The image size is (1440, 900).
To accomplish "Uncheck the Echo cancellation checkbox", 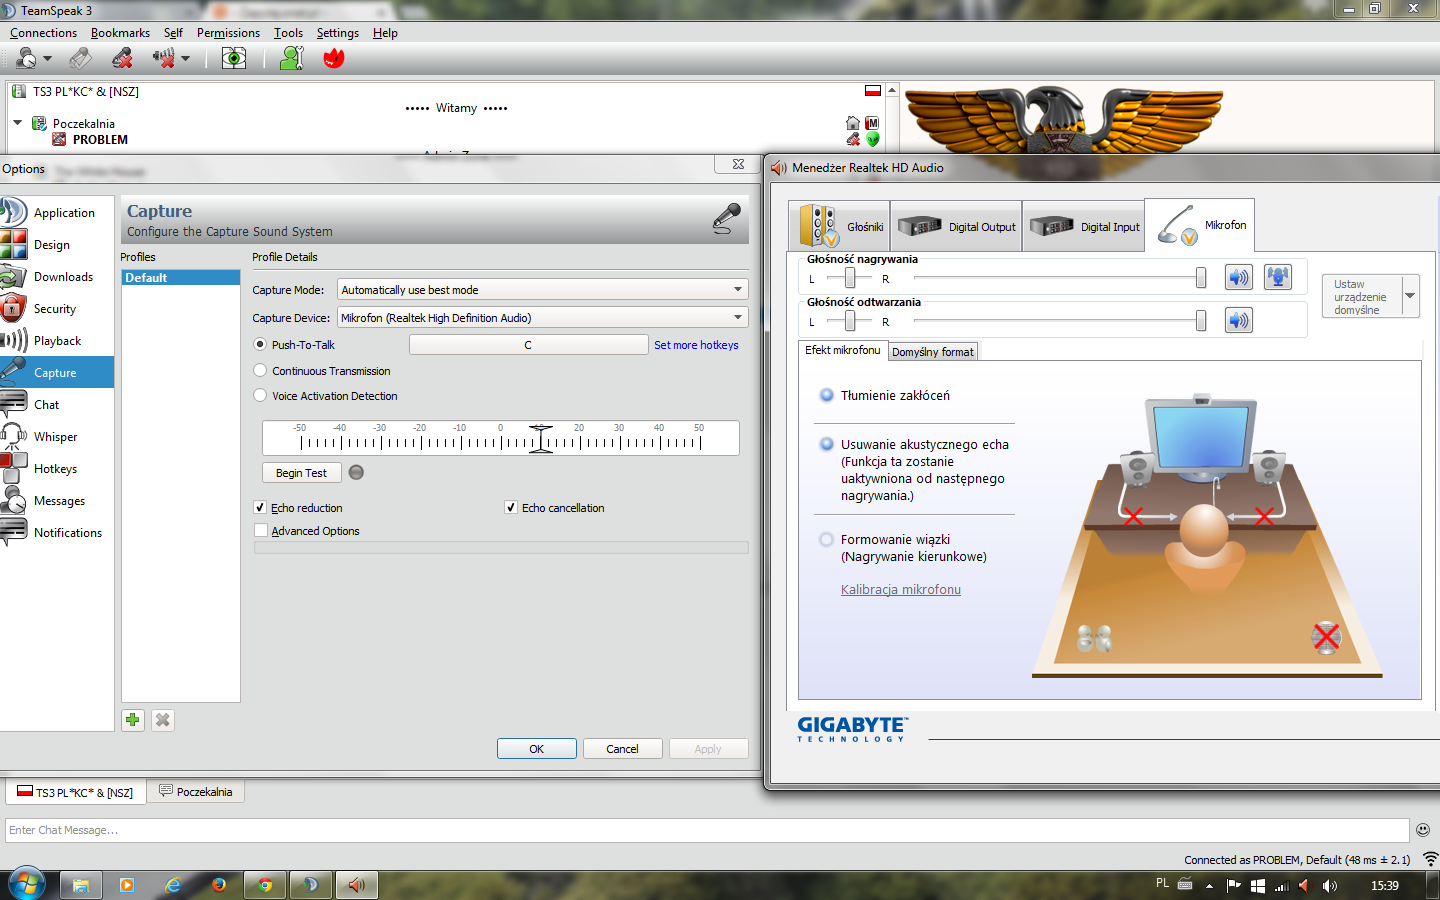I will click(511, 508).
